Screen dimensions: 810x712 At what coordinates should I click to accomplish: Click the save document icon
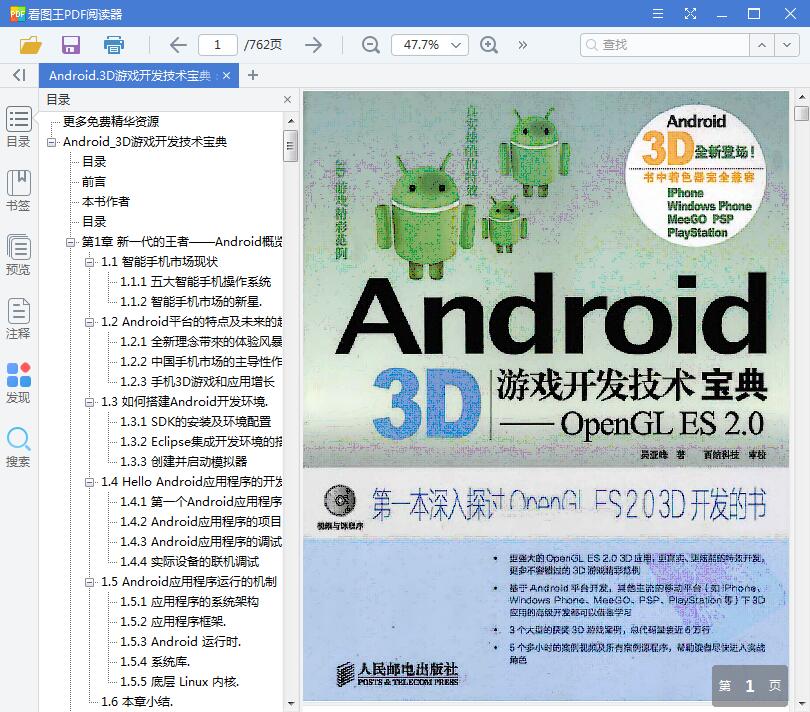pyautogui.click(x=69, y=45)
